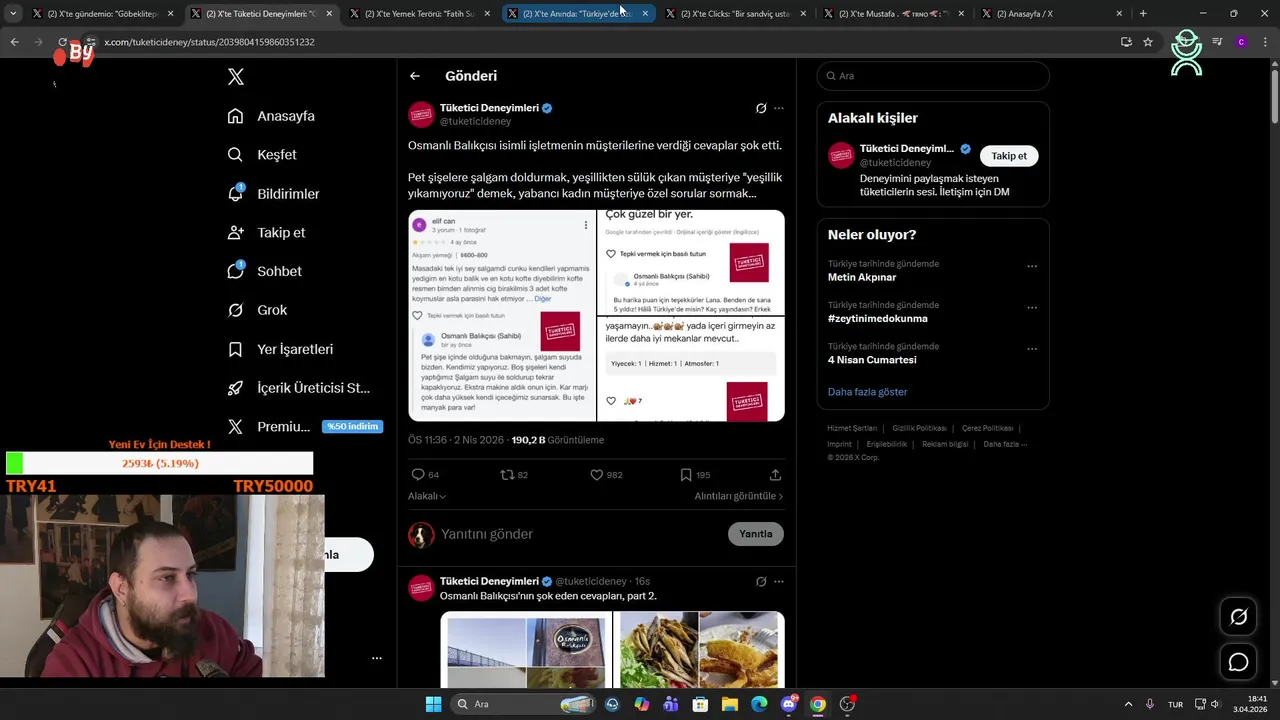
Task: Switch to 'X'te Clicks' browser tab
Action: click(x=737, y=14)
